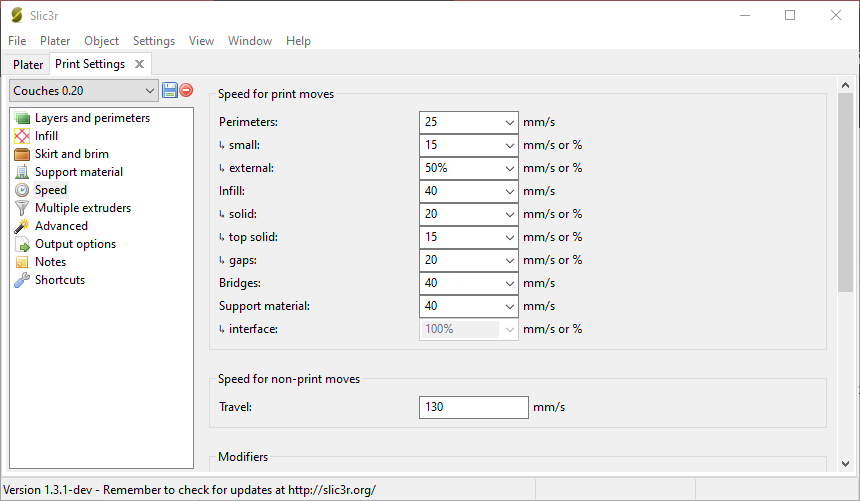The width and height of the screenshot is (860, 501).
Task: Expand the Support material speed dropdown
Action: tap(510, 307)
